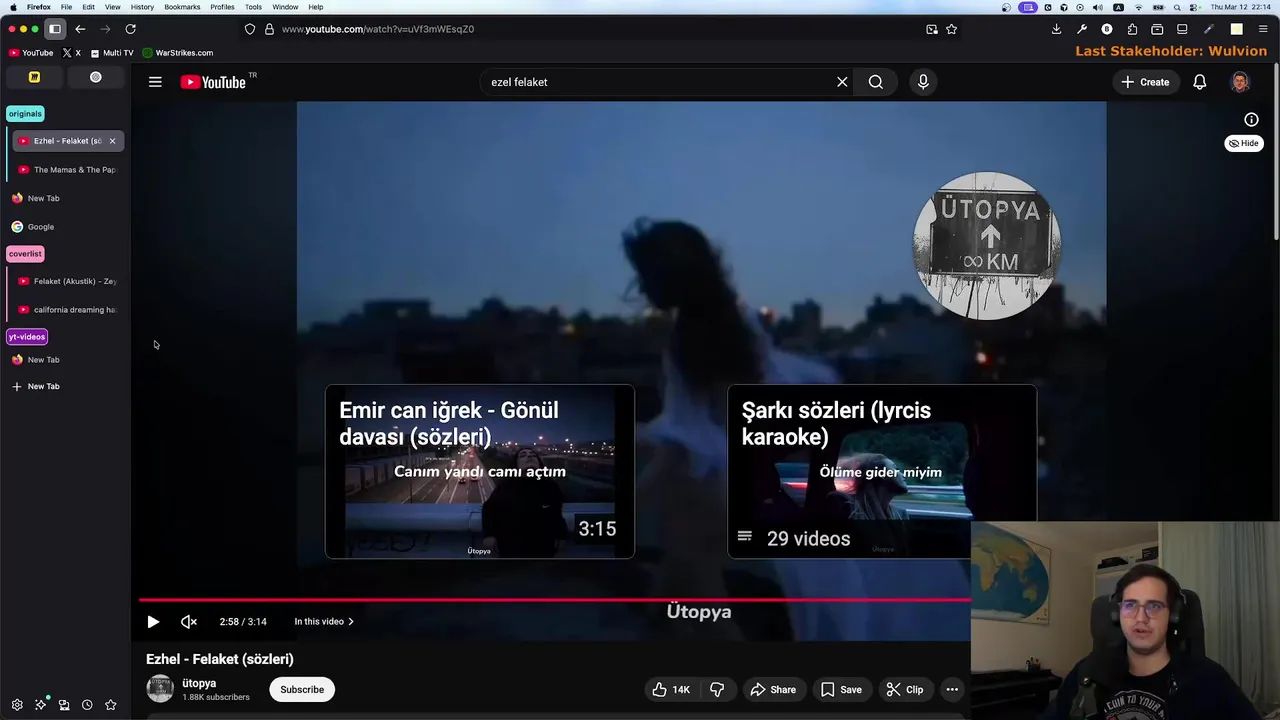
Task: Open Emir can iğrek Gönül davası card
Action: click(479, 471)
